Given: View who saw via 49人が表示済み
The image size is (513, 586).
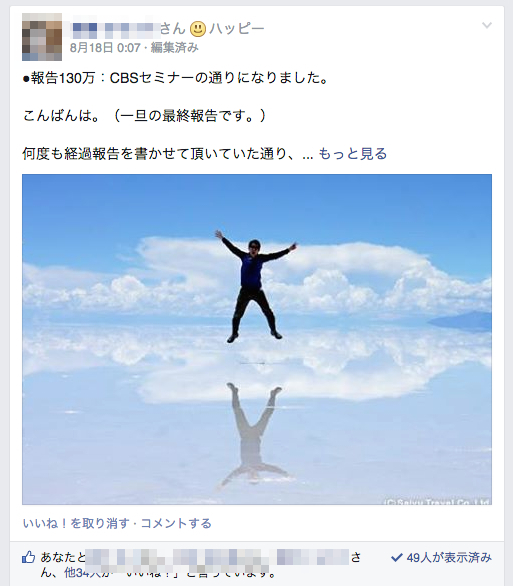Looking at the screenshot, I should click(x=449, y=558).
